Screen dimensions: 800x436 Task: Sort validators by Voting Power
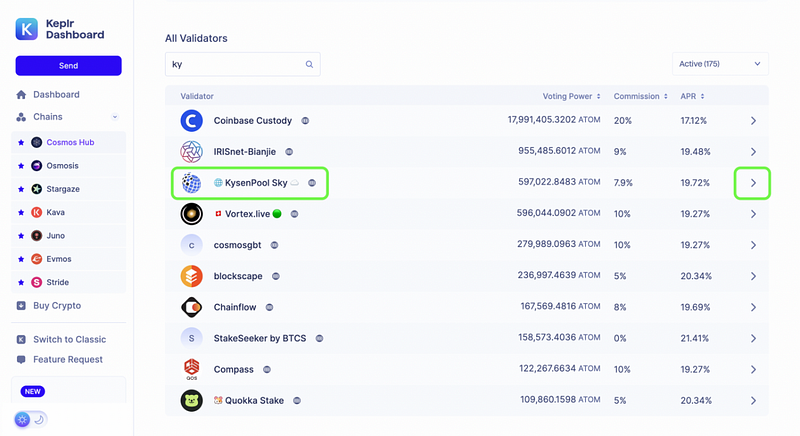(570, 96)
